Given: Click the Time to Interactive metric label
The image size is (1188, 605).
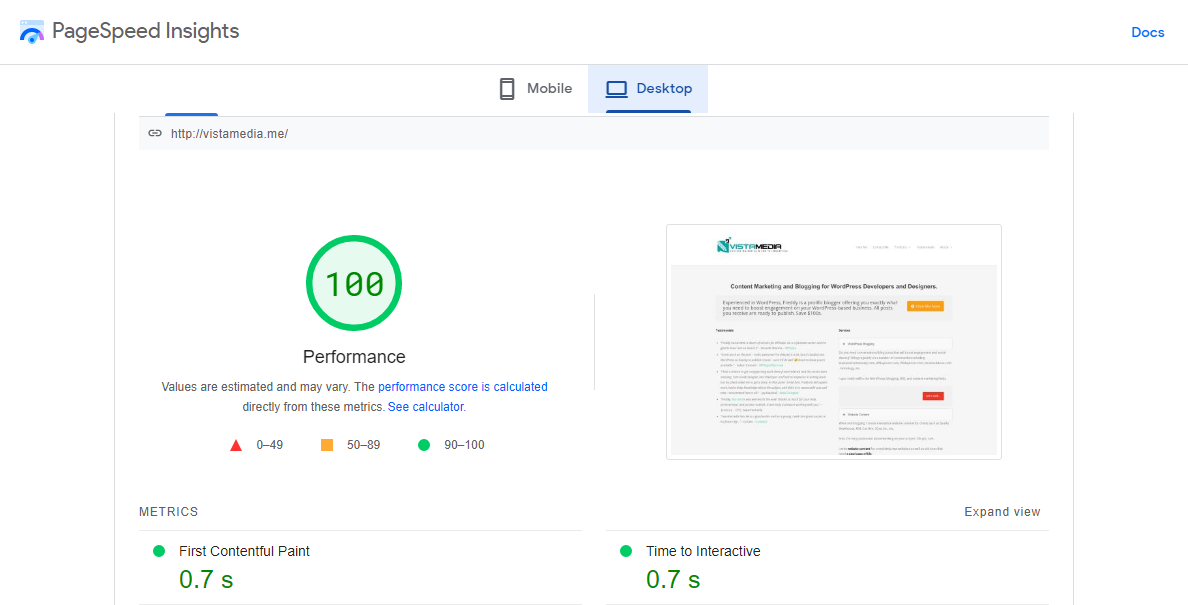Looking at the screenshot, I should [x=703, y=551].
